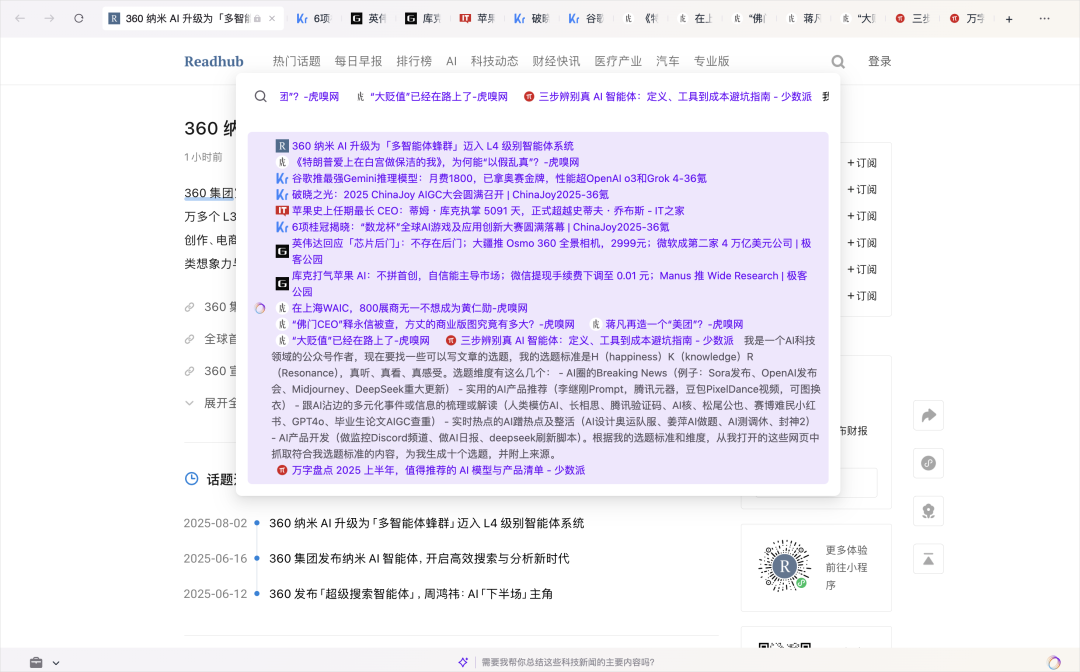1080x672 pixels.
Task: Click the QR code mini-program thumbnail
Action: (785, 567)
